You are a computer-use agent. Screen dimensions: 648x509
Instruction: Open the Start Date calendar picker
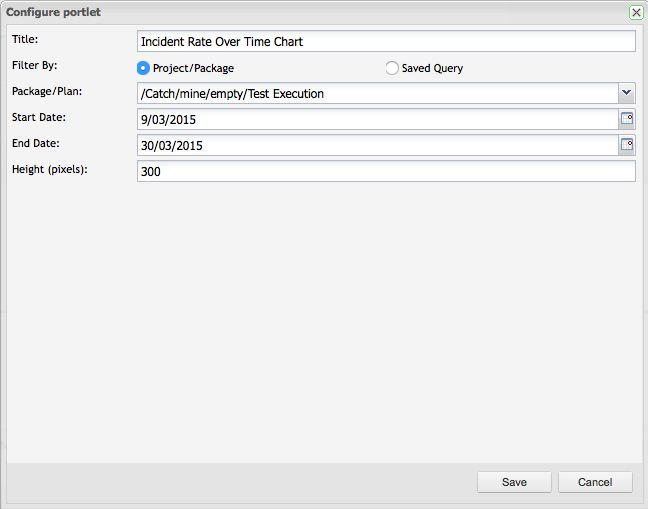[x=627, y=119]
